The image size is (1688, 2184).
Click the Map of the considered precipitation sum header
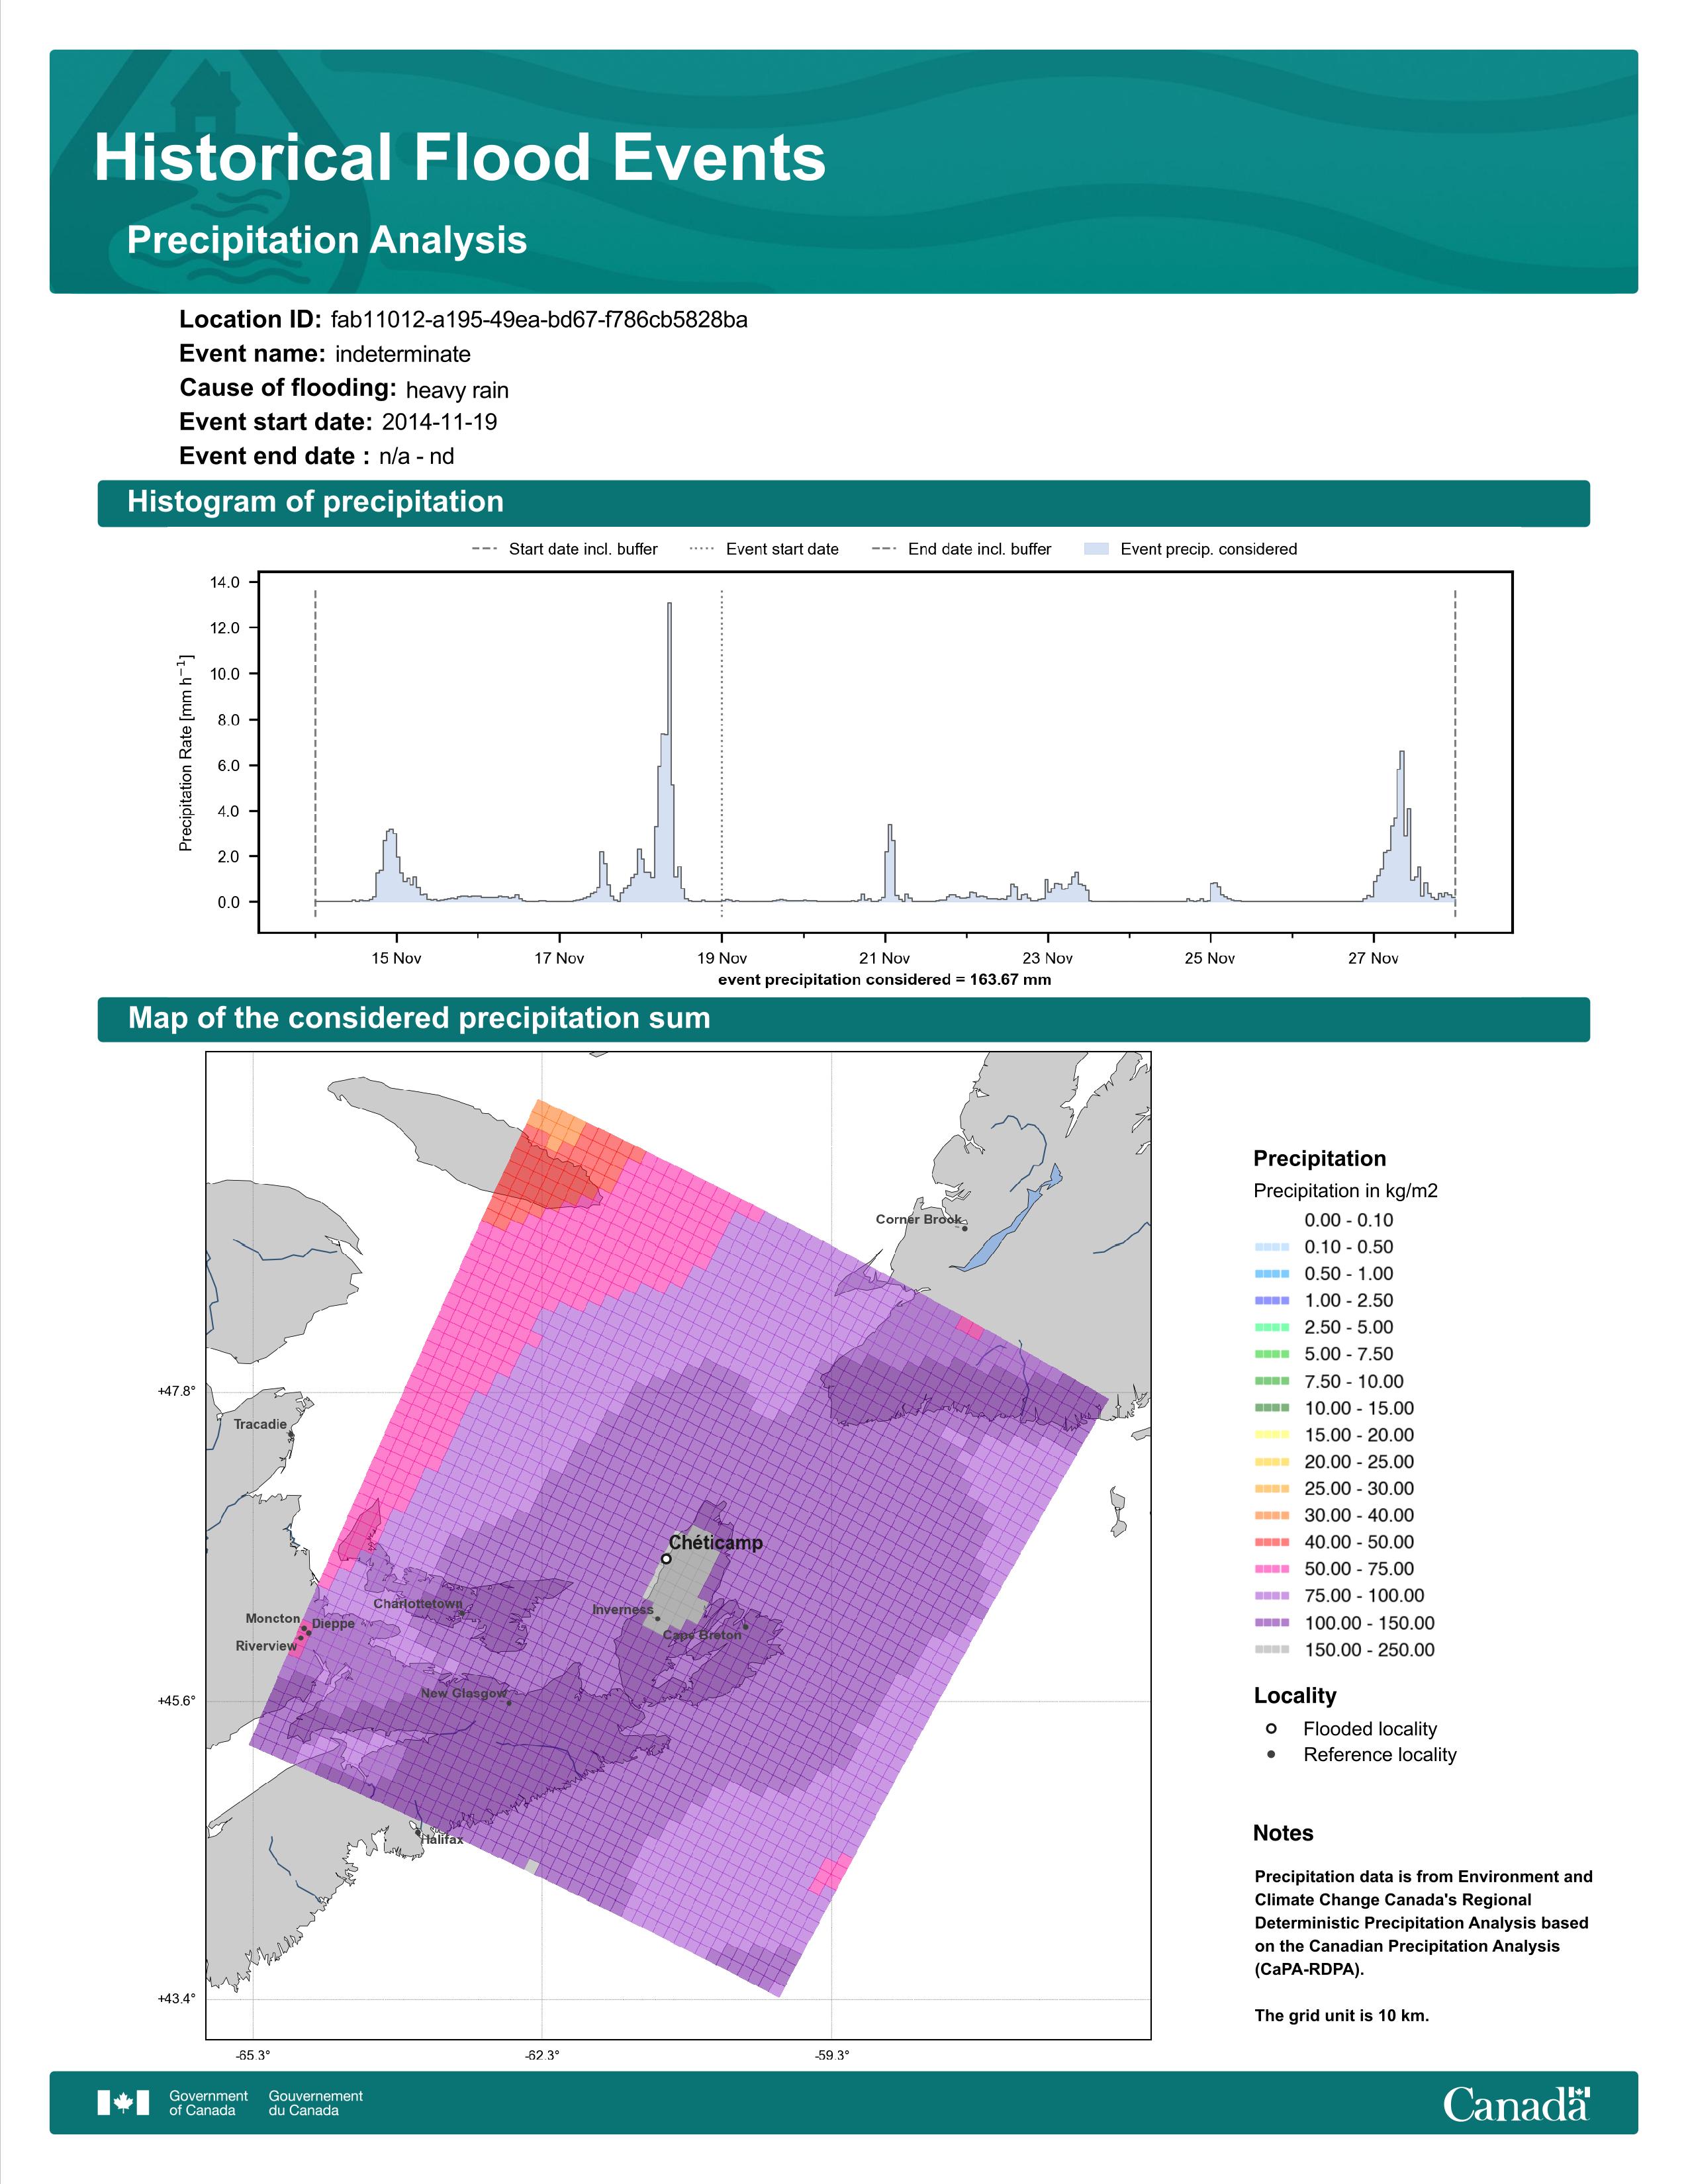pos(419,1018)
